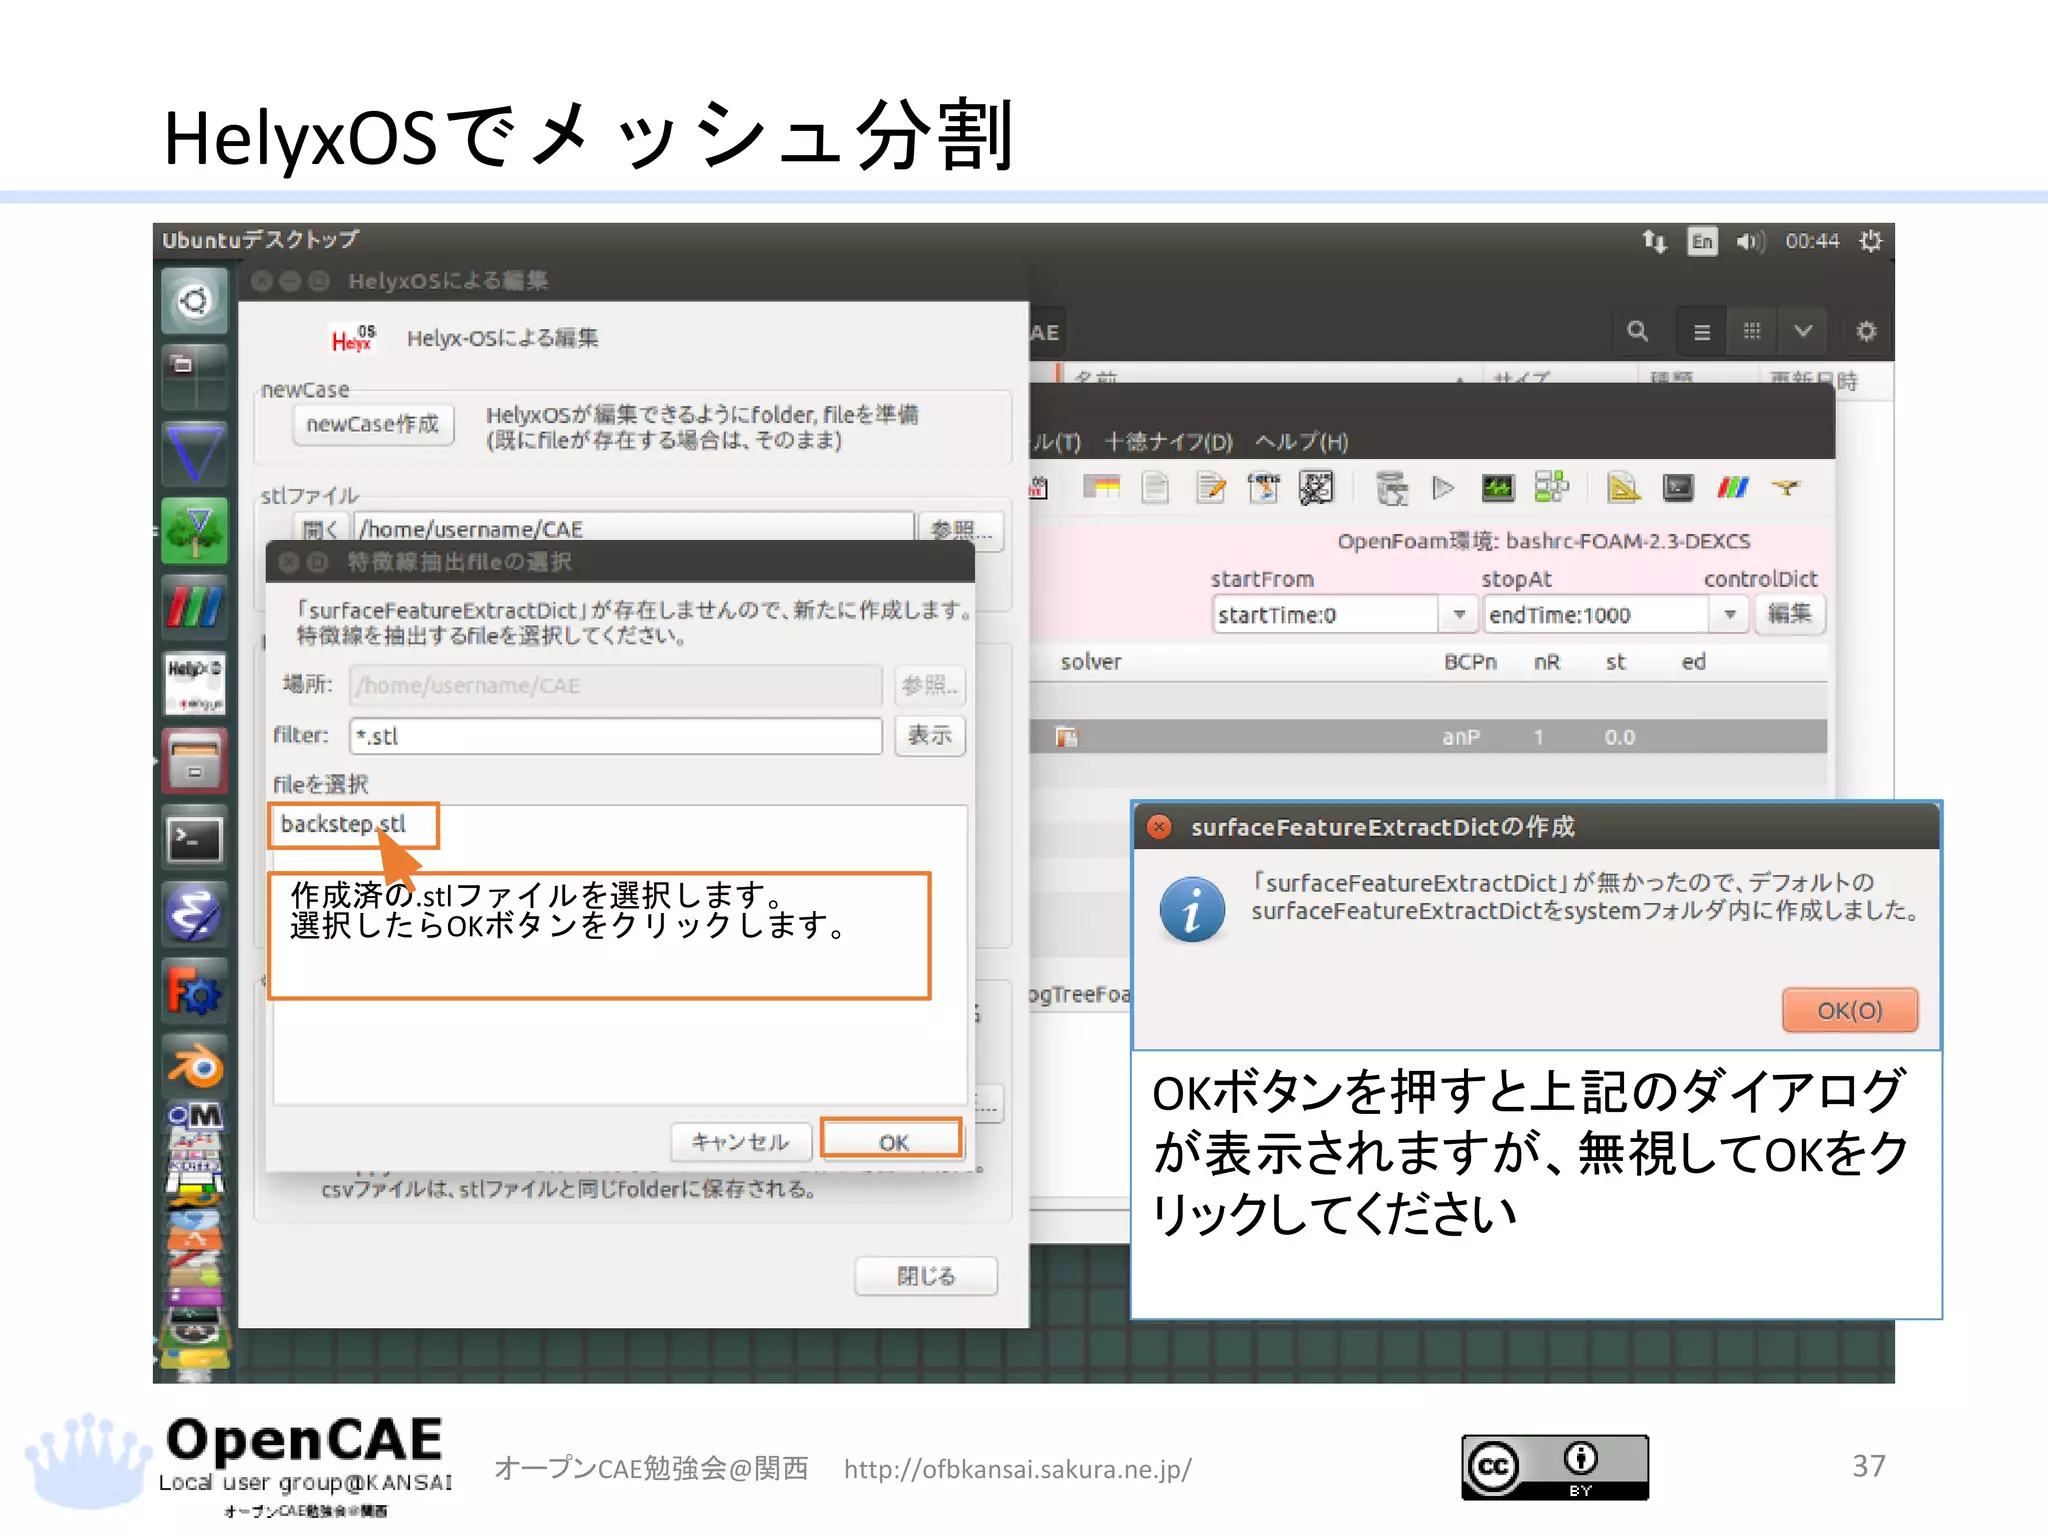Open the volume indicator in top panel
This screenshot has height=1536, width=2048.
click(x=1751, y=241)
